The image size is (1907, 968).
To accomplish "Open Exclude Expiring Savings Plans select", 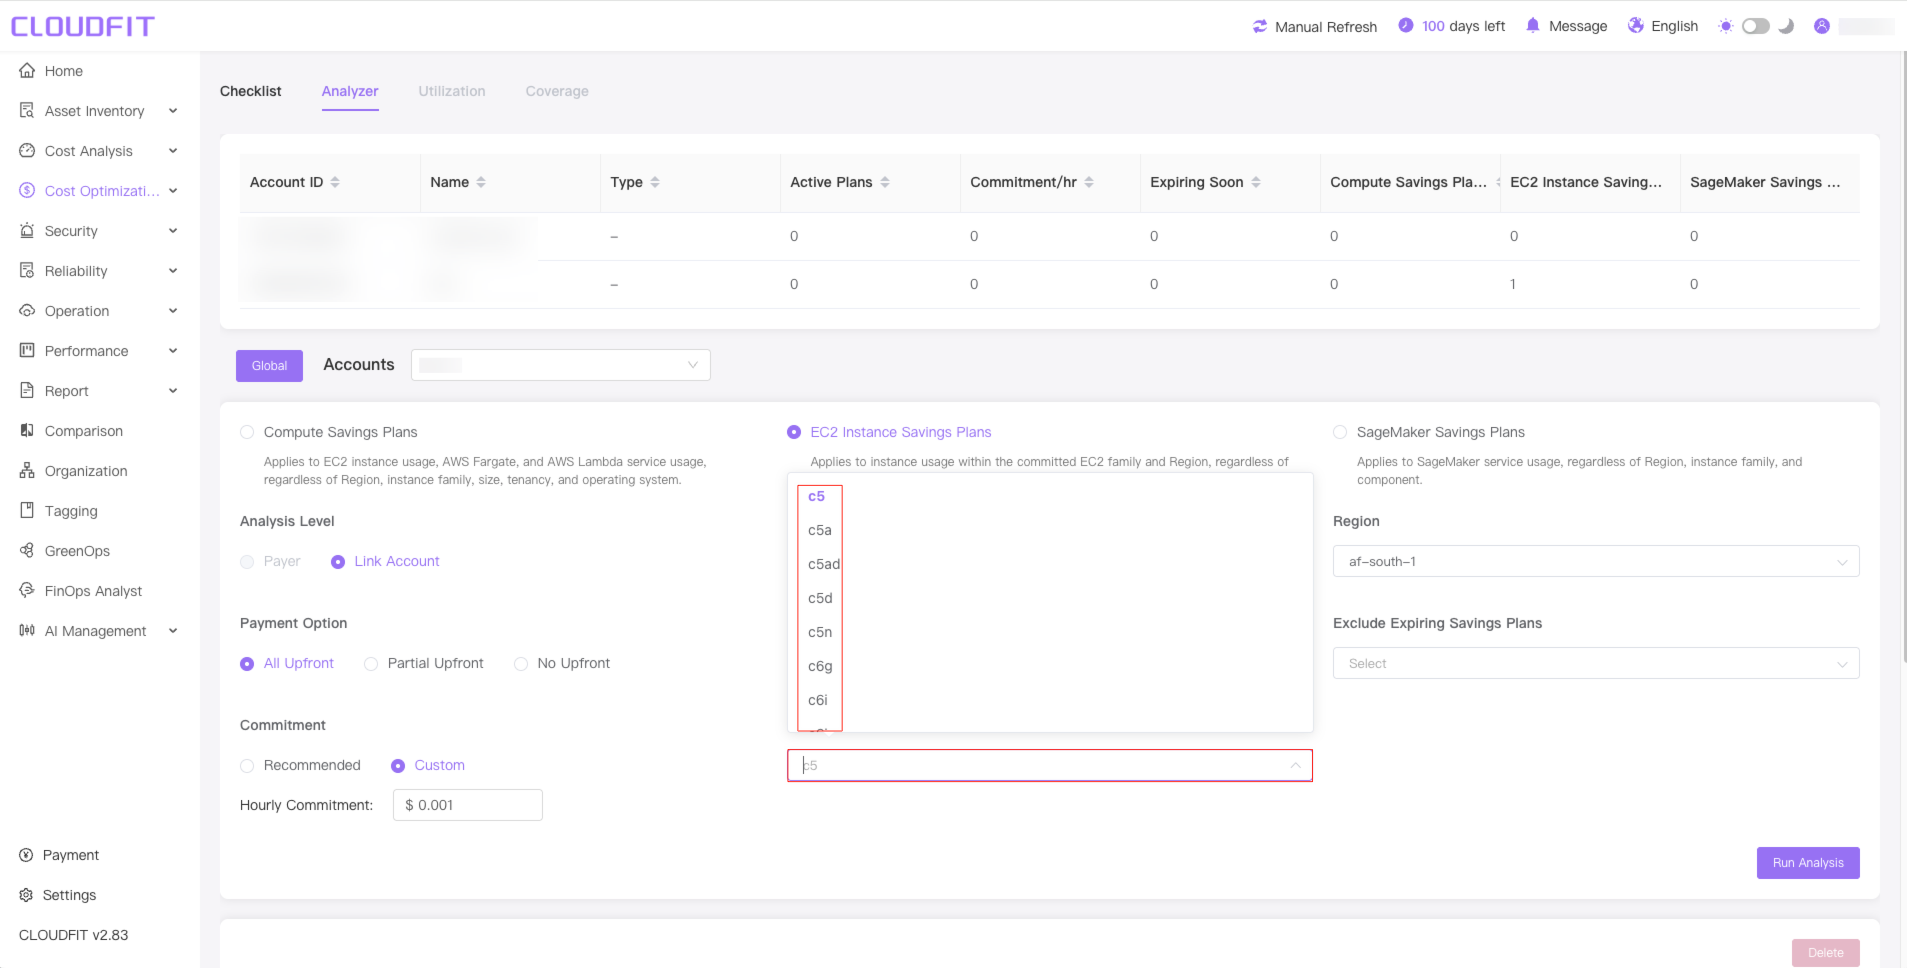I will click(x=1596, y=663).
